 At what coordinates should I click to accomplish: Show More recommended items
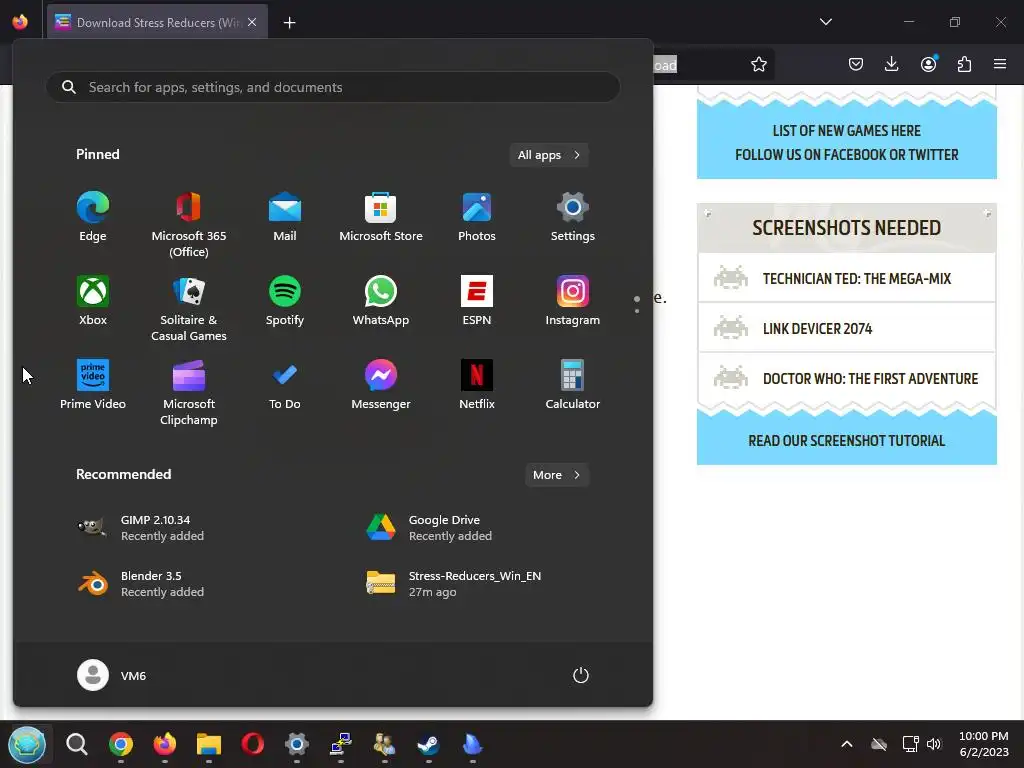556,475
